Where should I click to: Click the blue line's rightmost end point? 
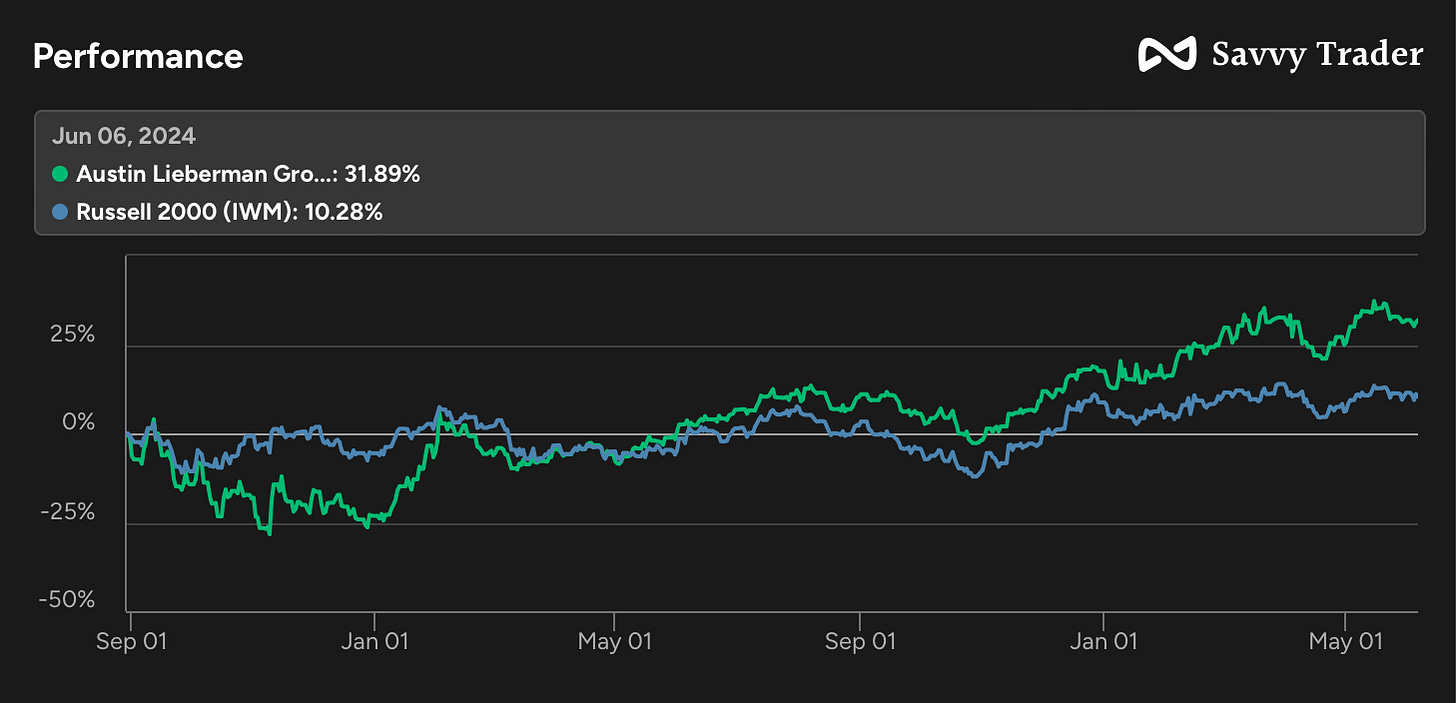click(x=1417, y=395)
